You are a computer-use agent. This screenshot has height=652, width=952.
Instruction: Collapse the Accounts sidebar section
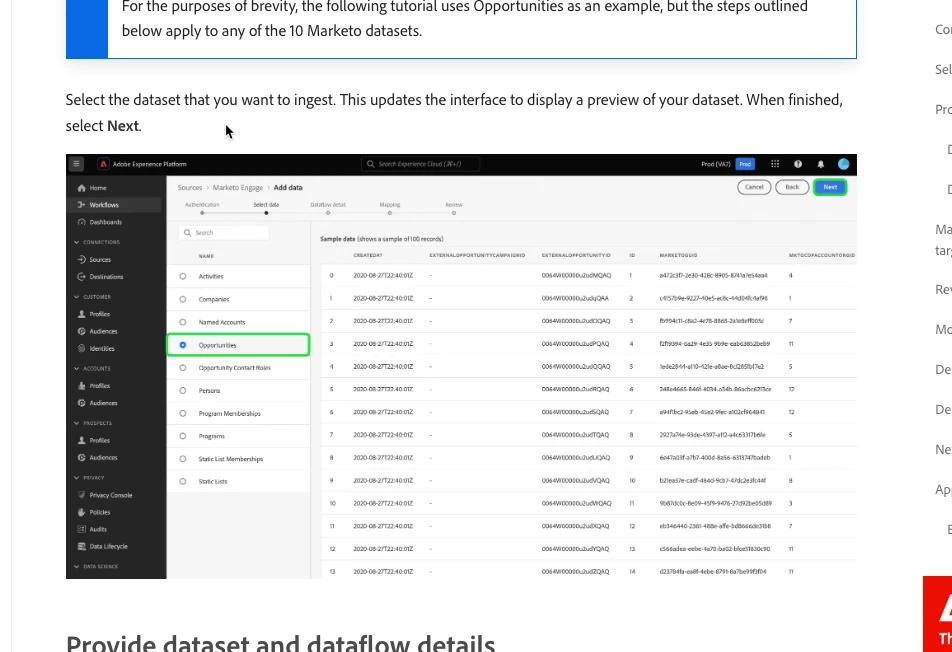coord(76,368)
